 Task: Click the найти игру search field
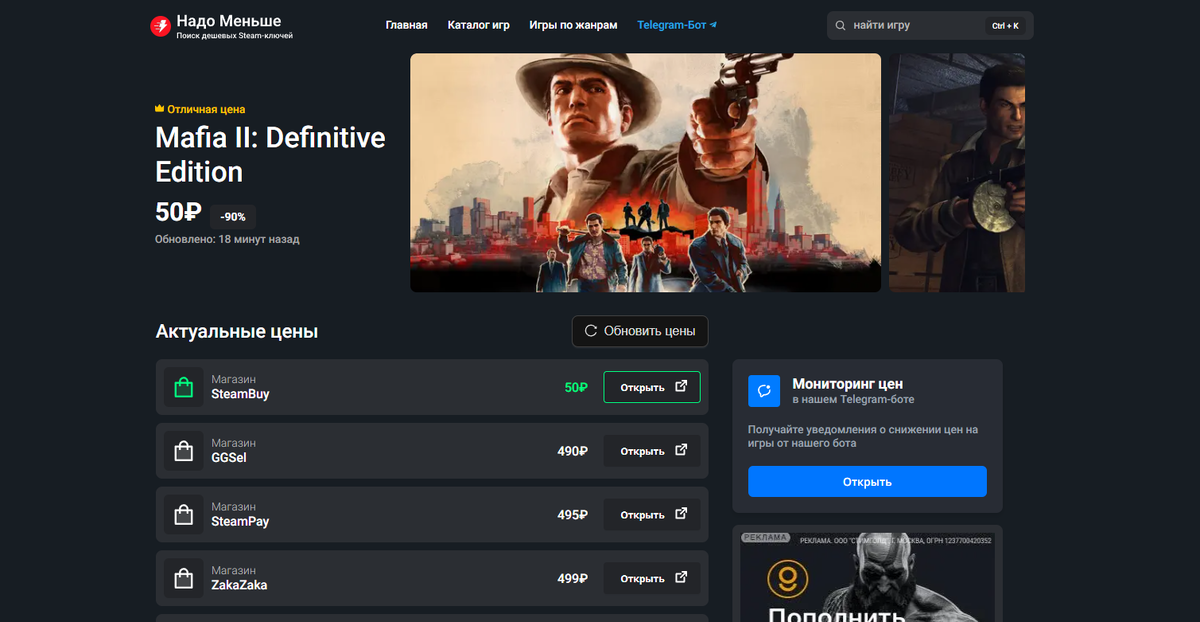point(930,26)
